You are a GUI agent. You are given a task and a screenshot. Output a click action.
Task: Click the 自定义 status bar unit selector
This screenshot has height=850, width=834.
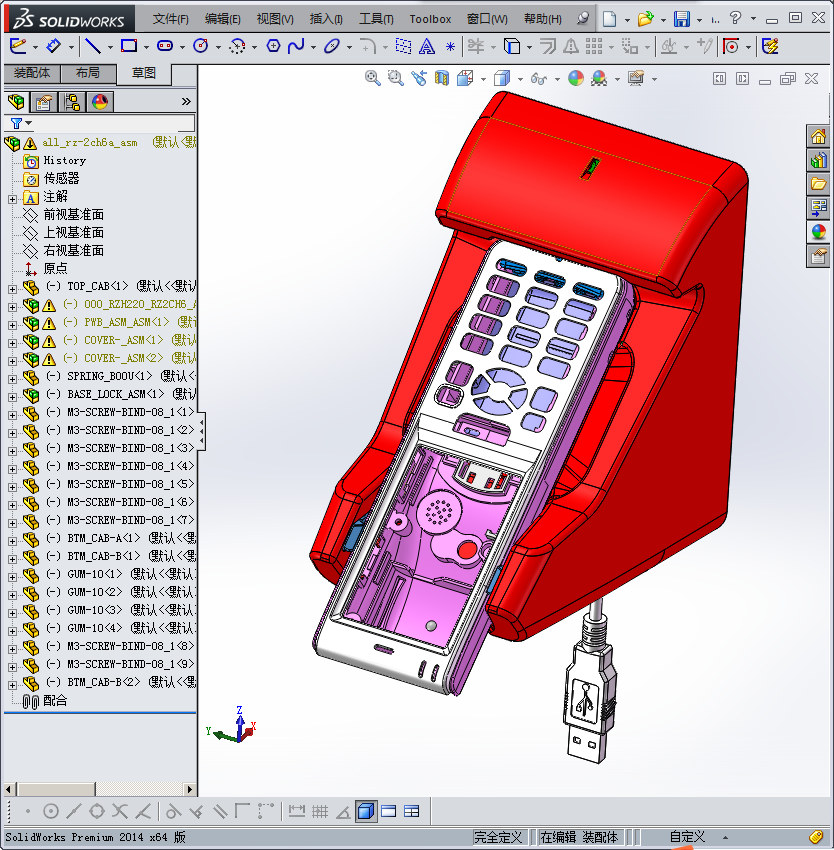point(688,838)
